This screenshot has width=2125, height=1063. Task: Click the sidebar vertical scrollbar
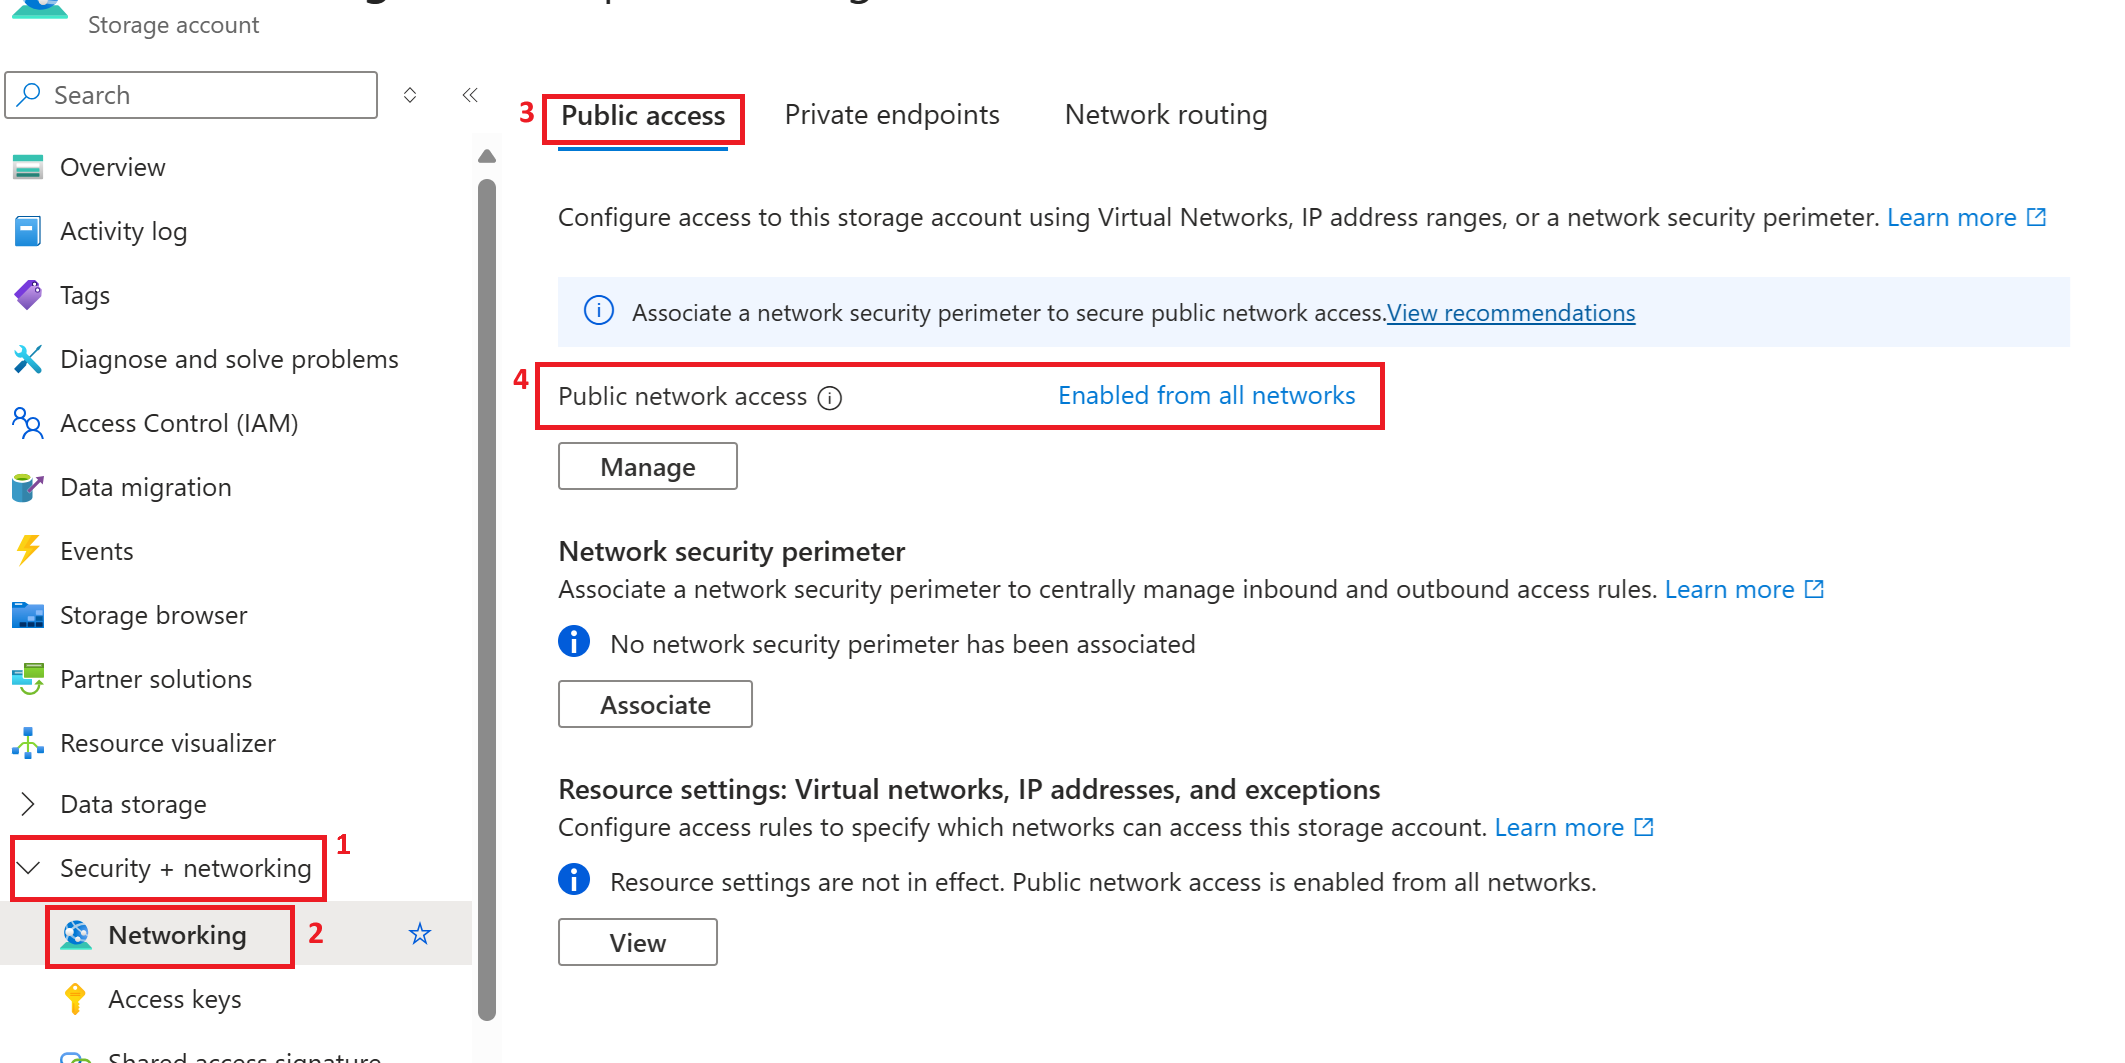coord(487,600)
